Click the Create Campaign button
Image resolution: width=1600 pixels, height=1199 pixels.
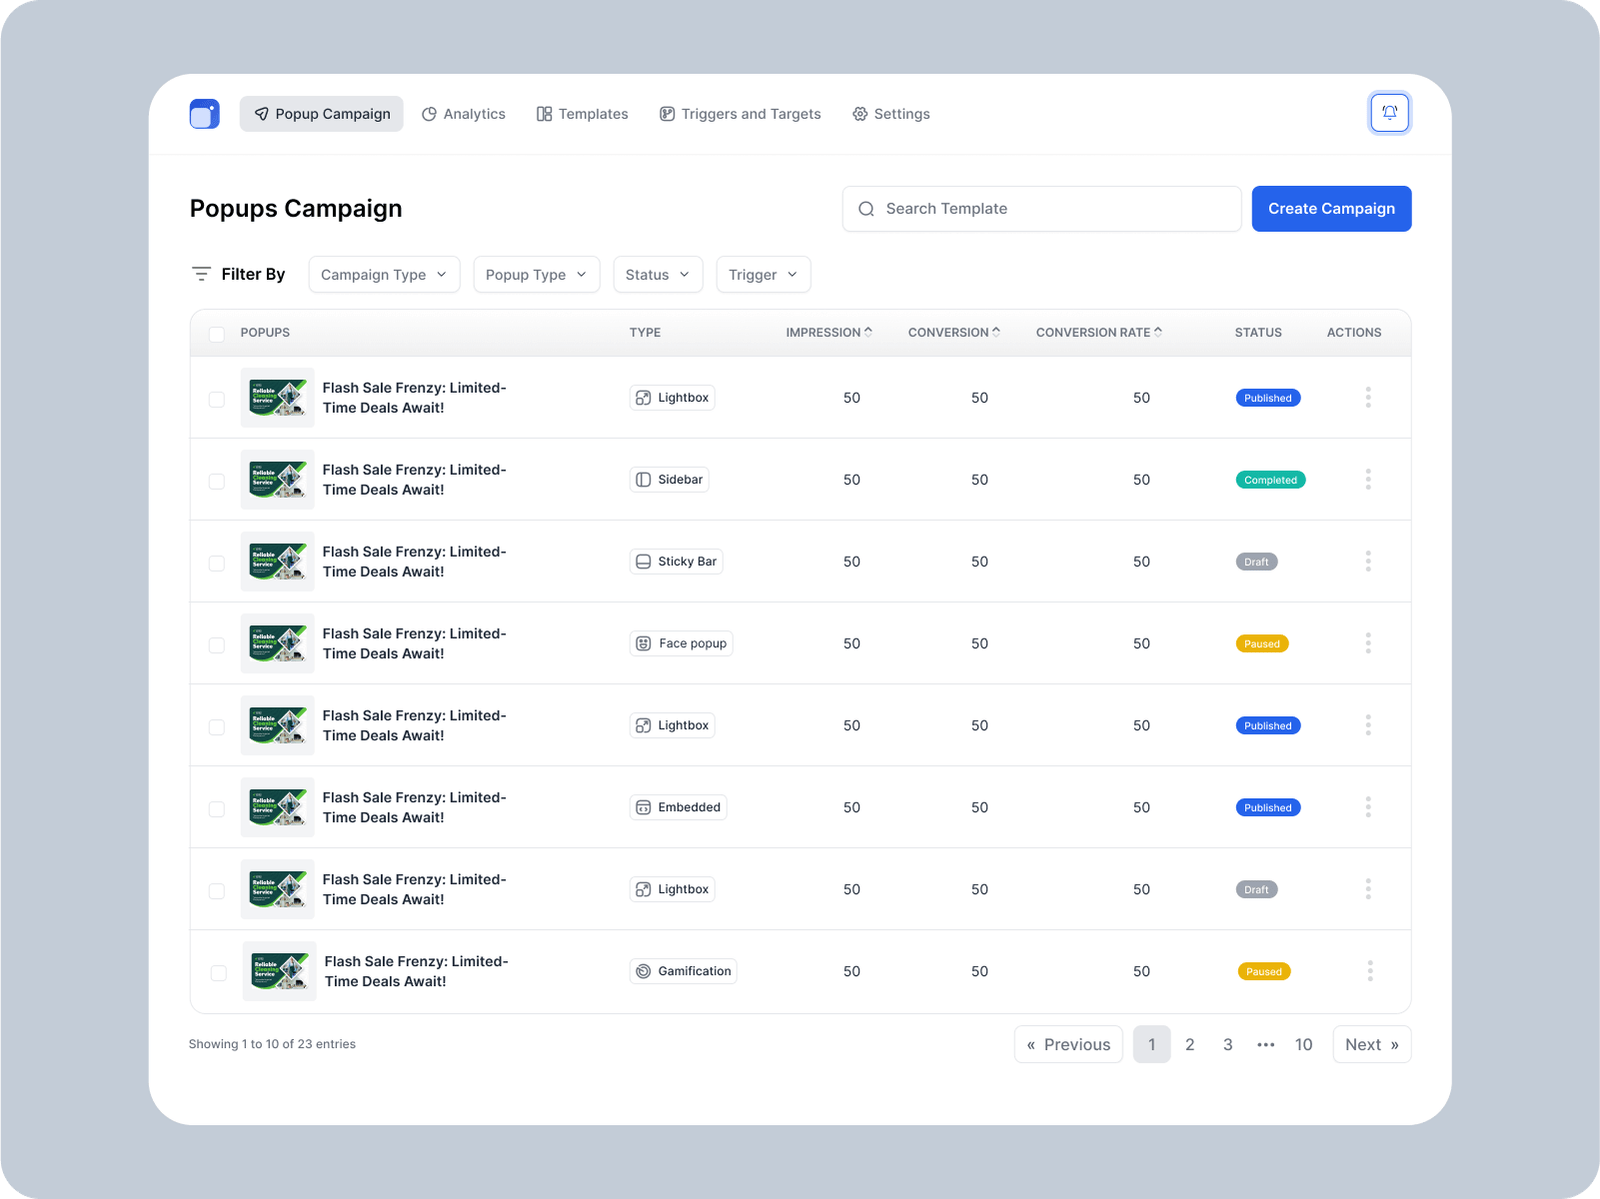pos(1331,209)
